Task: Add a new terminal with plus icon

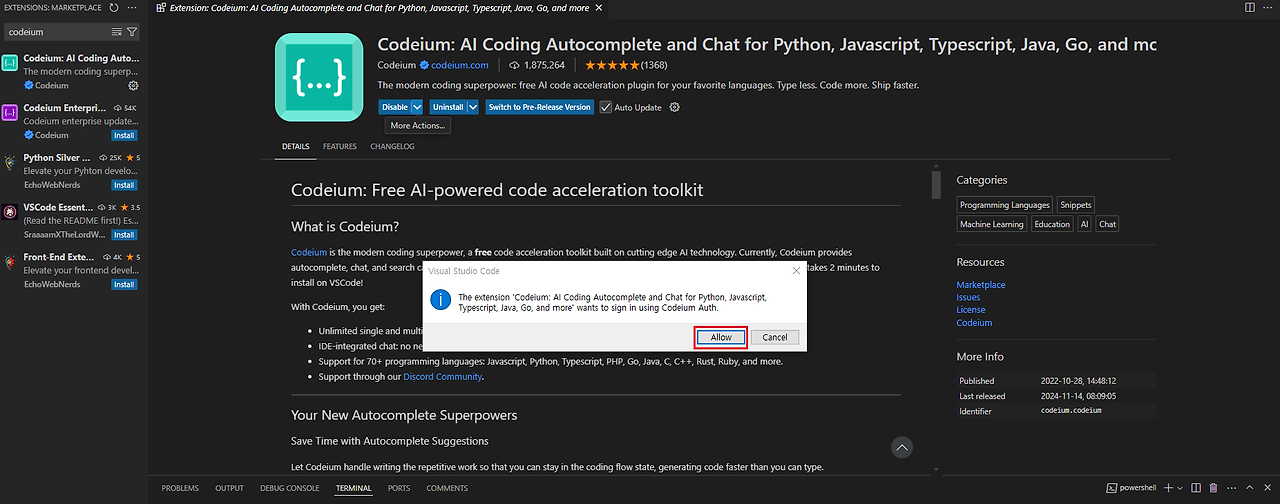Action: (x=1168, y=488)
